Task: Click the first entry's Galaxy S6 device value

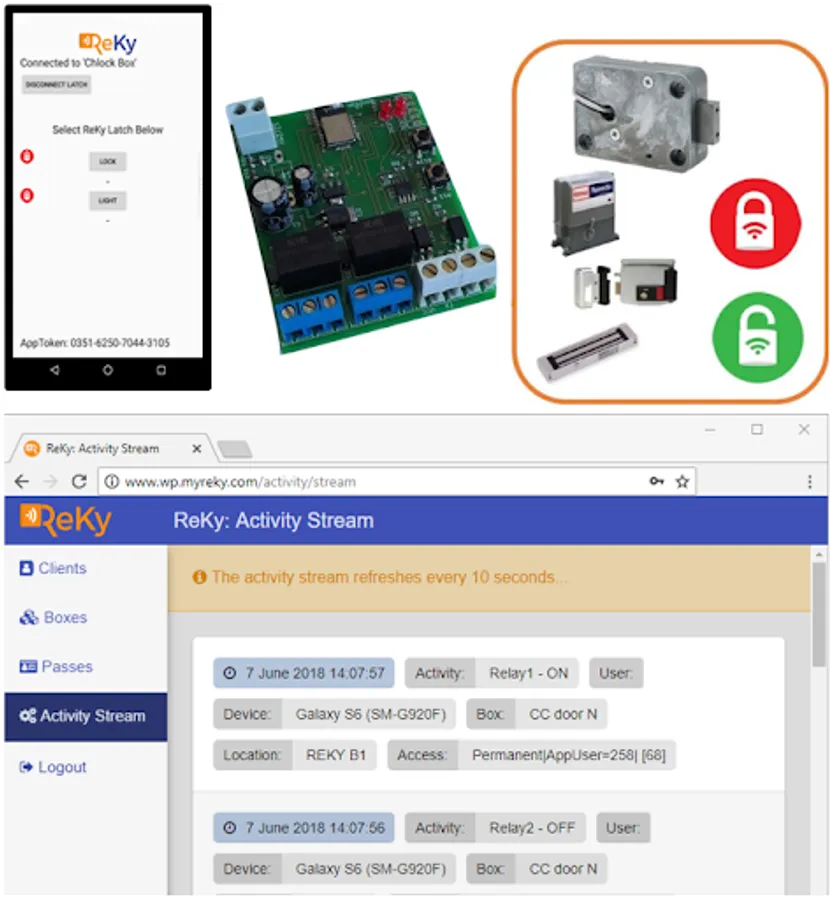Action: [x=370, y=714]
